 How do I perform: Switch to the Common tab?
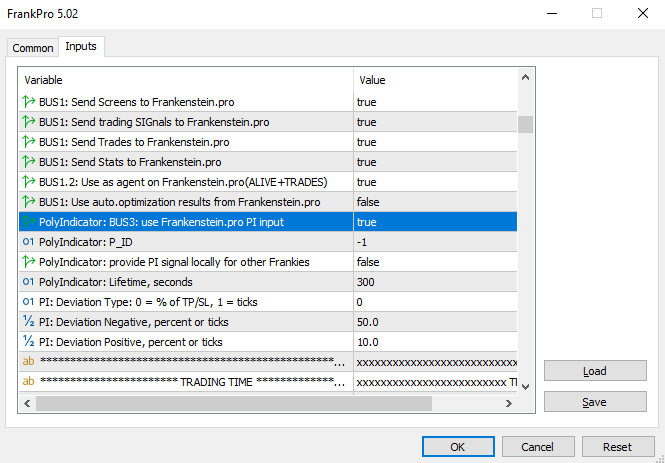click(x=33, y=48)
